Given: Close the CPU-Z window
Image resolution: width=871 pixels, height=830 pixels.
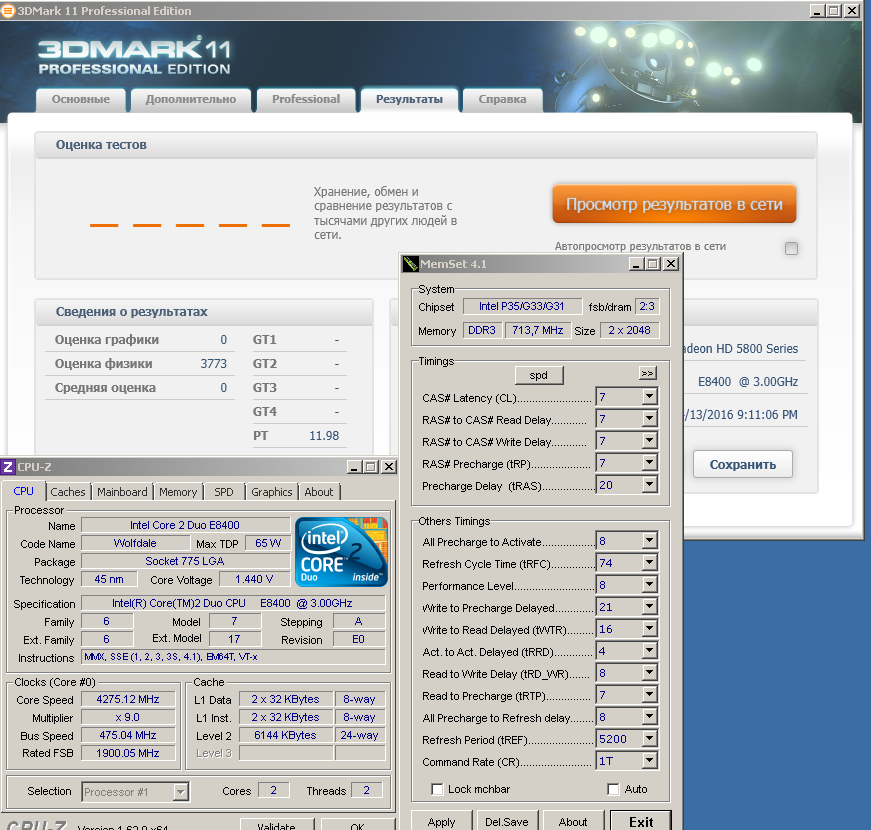Looking at the screenshot, I should coord(389,467).
